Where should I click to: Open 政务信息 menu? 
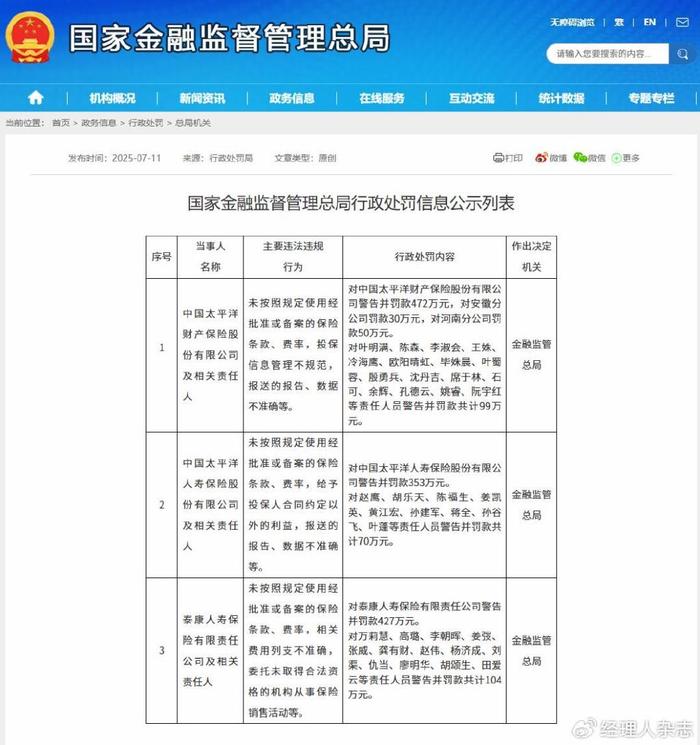292,98
